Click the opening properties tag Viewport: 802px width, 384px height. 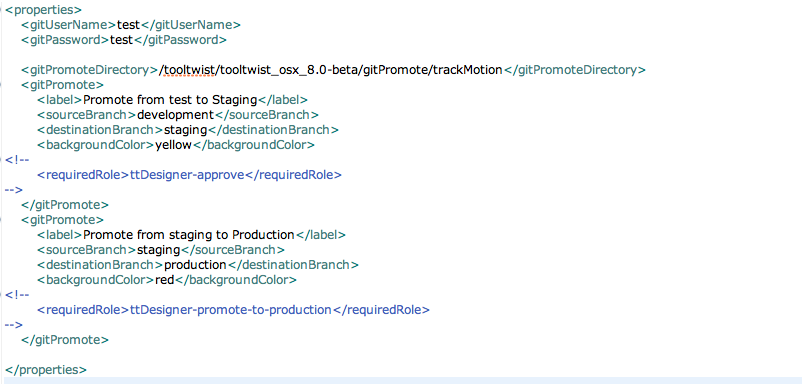[x=43, y=10]
